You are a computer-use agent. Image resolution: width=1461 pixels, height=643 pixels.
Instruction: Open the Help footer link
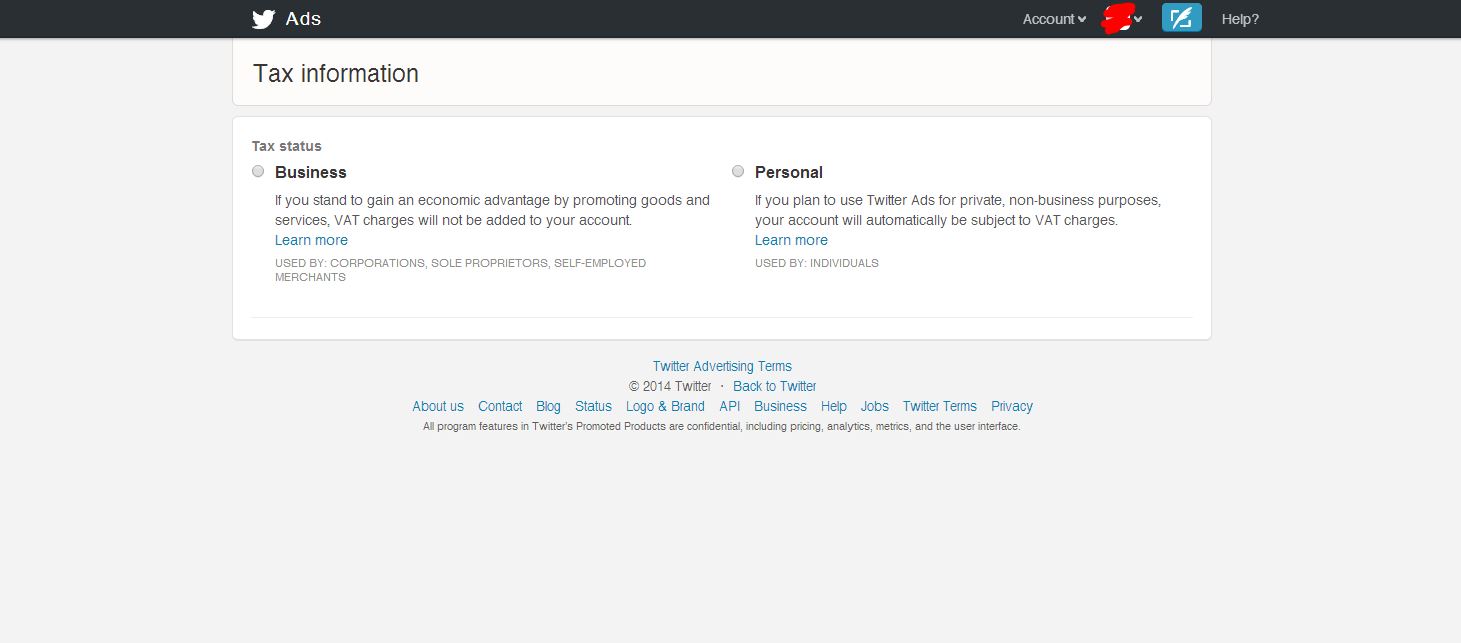click(x=834, y=406)
